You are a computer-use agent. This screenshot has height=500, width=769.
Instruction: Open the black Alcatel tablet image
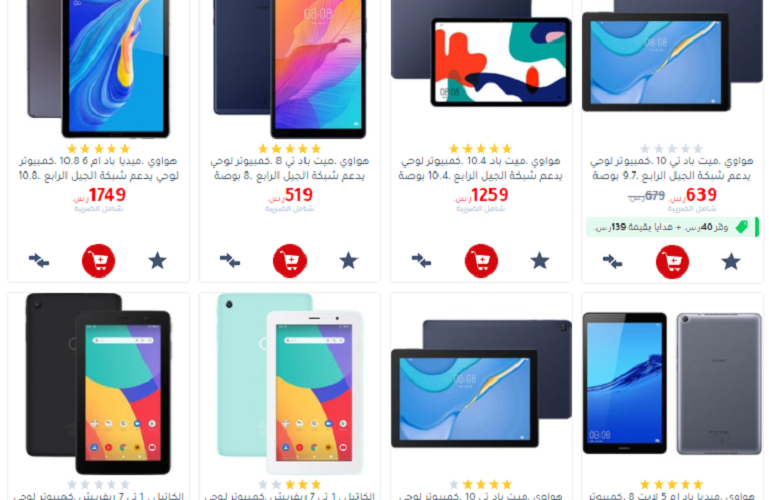coord(99,384)
